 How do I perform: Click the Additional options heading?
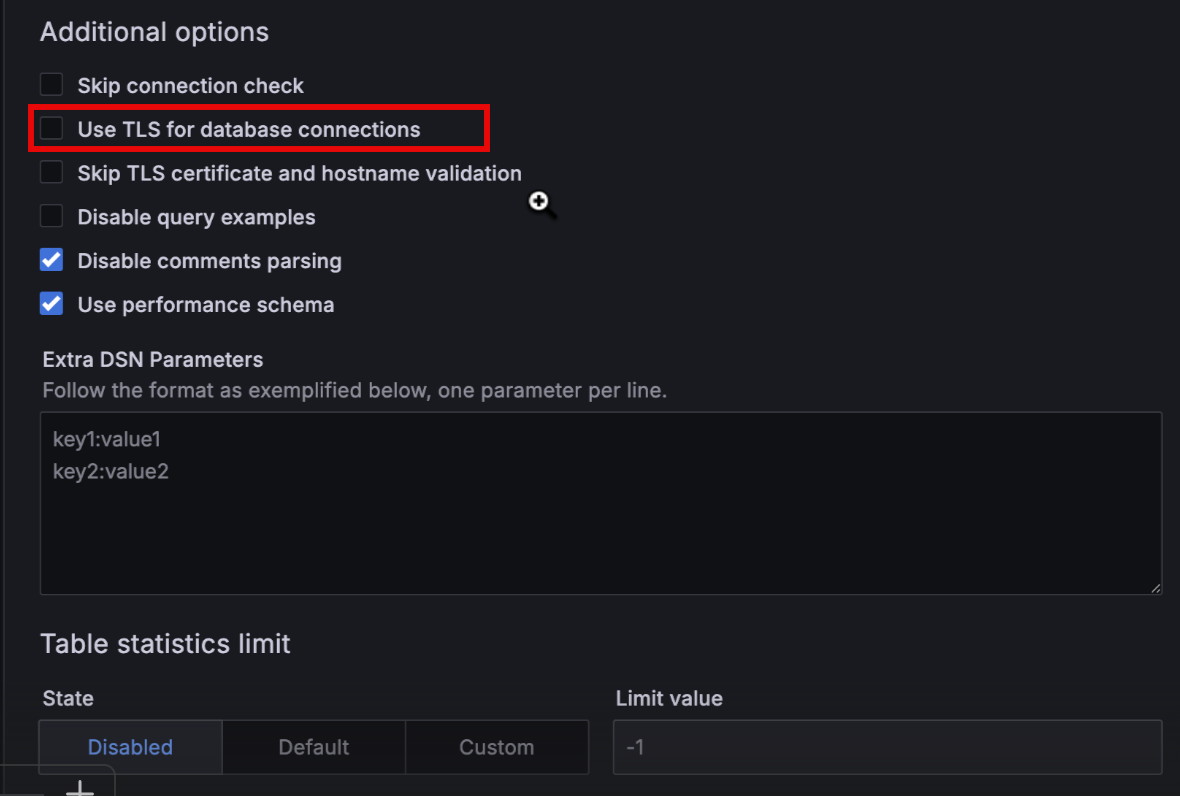(154, 31)
